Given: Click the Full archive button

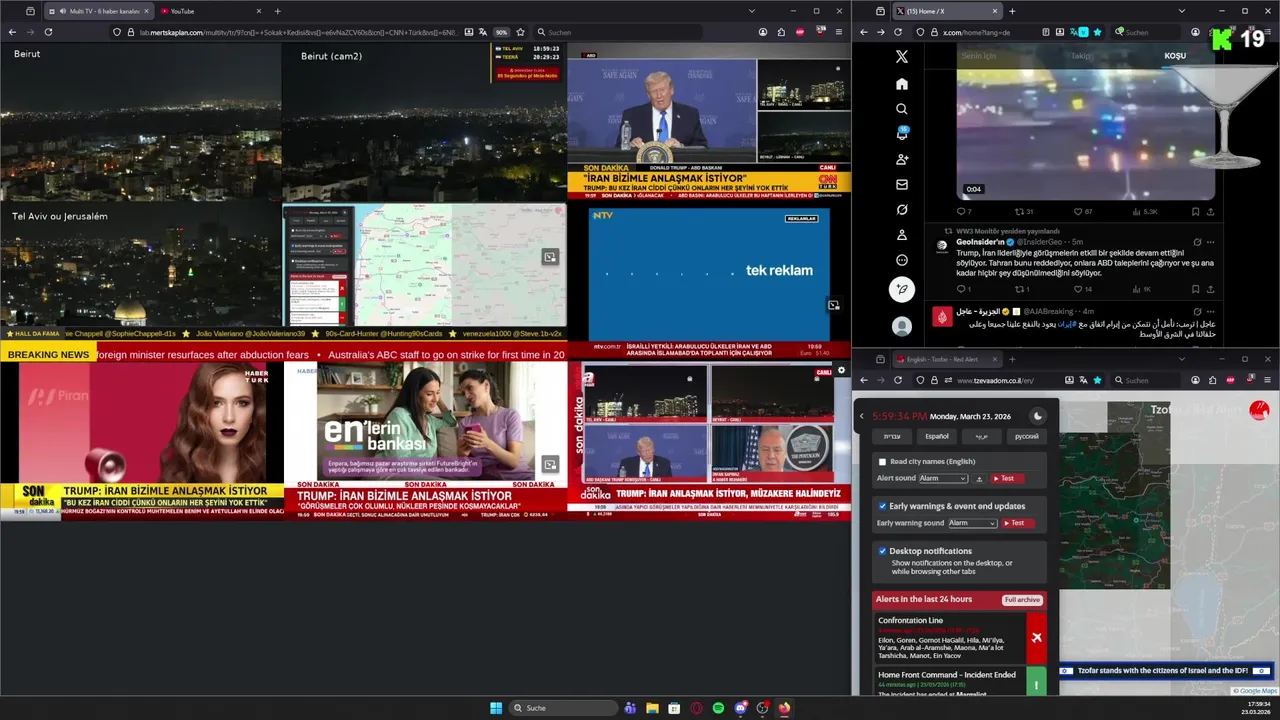Looking at the screenshot, I should (x=1023, y=600).
